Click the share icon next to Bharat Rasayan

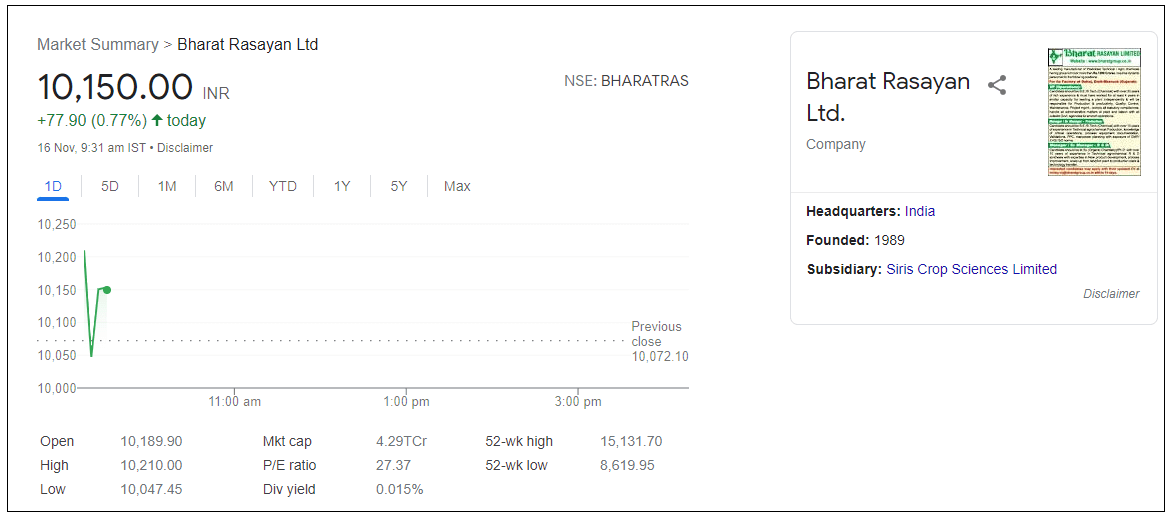996,85
